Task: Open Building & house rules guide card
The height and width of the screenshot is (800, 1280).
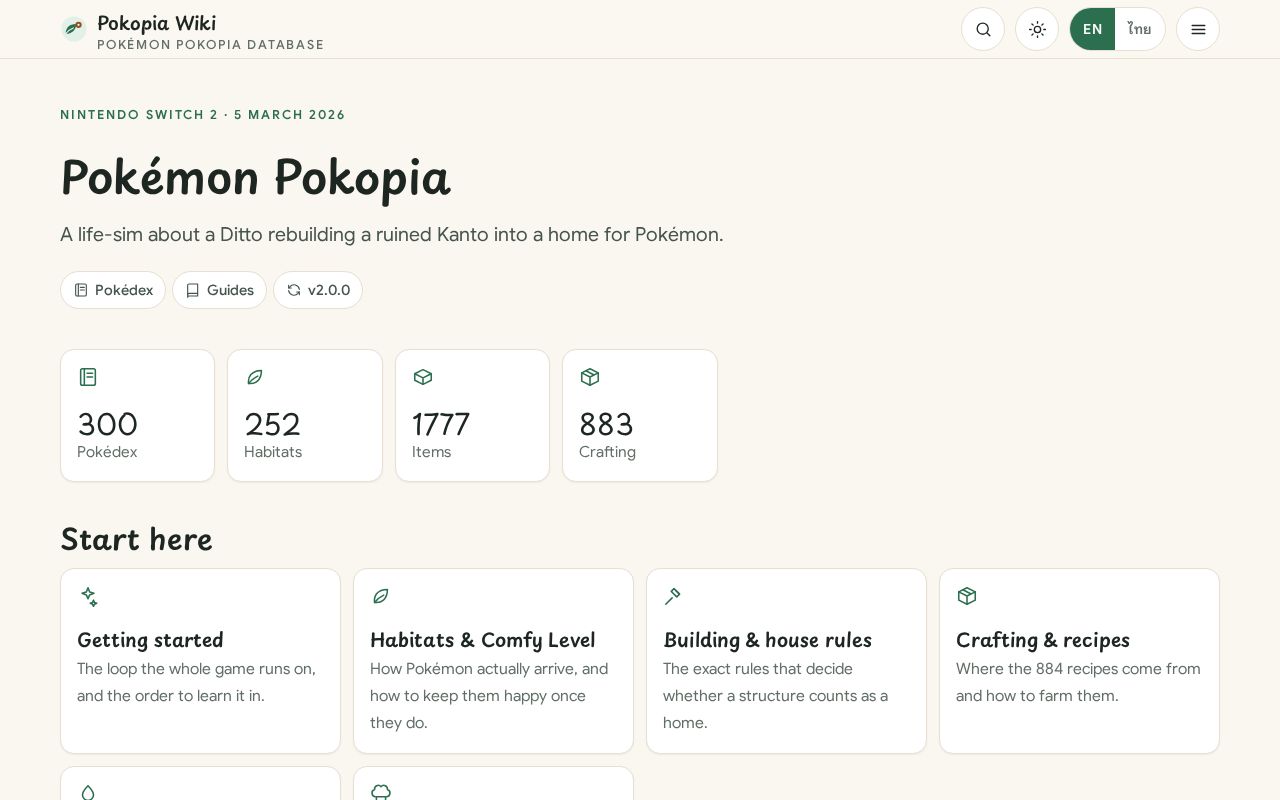Action: coord(786,661)
